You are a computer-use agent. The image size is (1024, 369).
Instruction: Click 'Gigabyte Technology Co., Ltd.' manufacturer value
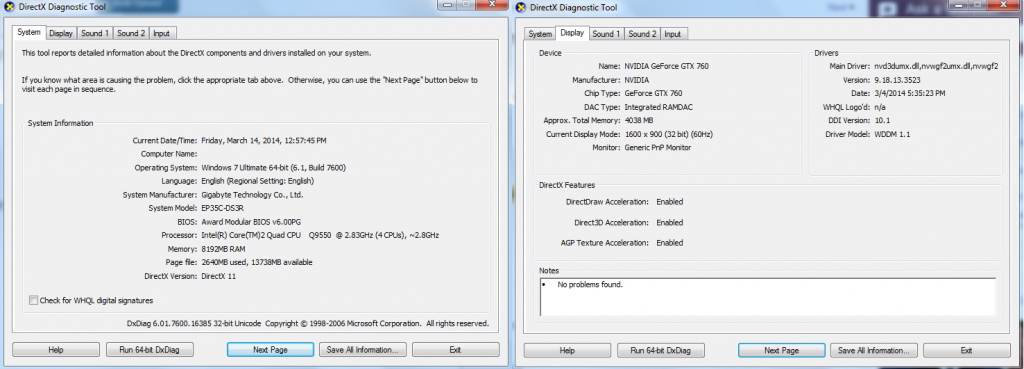252,195
